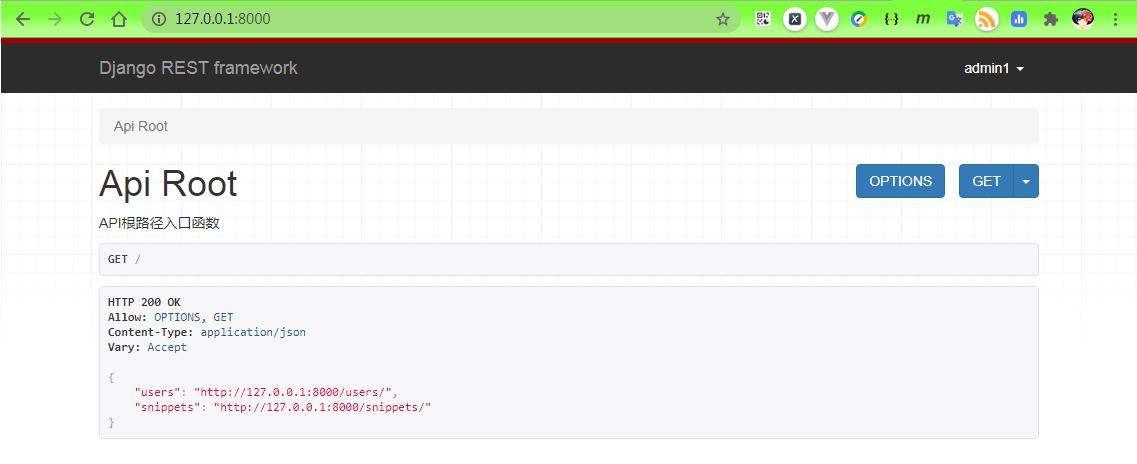Image resolution: width=1137 pixels, height=464 pixels.
Task: Open the X-badge extension icon
Action: [x=795, y=20]
